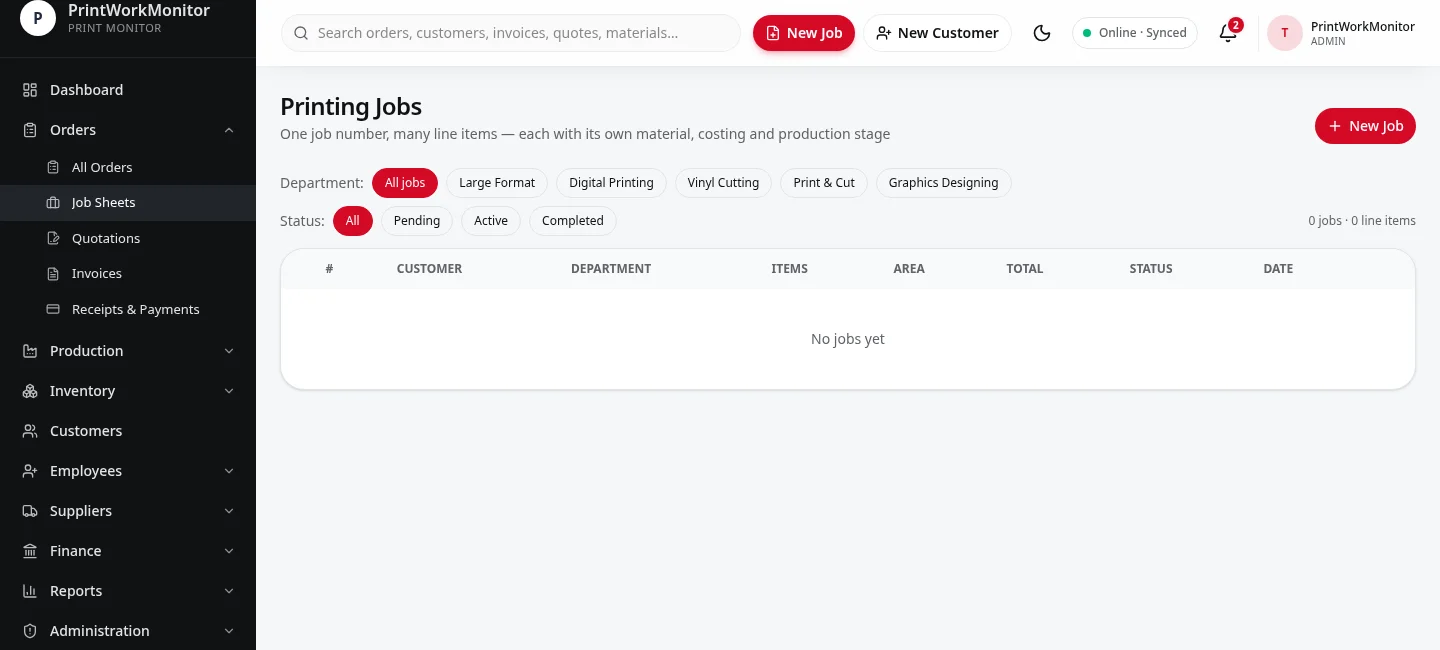Click the DEPARTMENT column header
Image resolution: width=1440 pixels, height=650 pixels.
tap(611, 269)
